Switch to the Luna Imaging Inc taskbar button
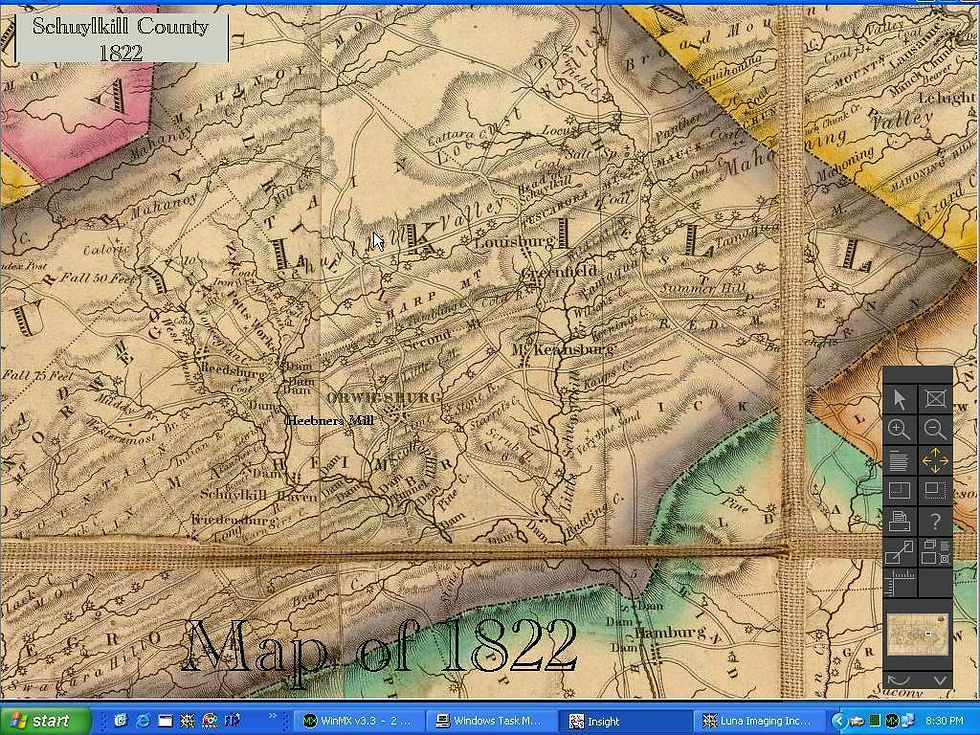Viewport: 980px width, 735px height. point(759,721)
